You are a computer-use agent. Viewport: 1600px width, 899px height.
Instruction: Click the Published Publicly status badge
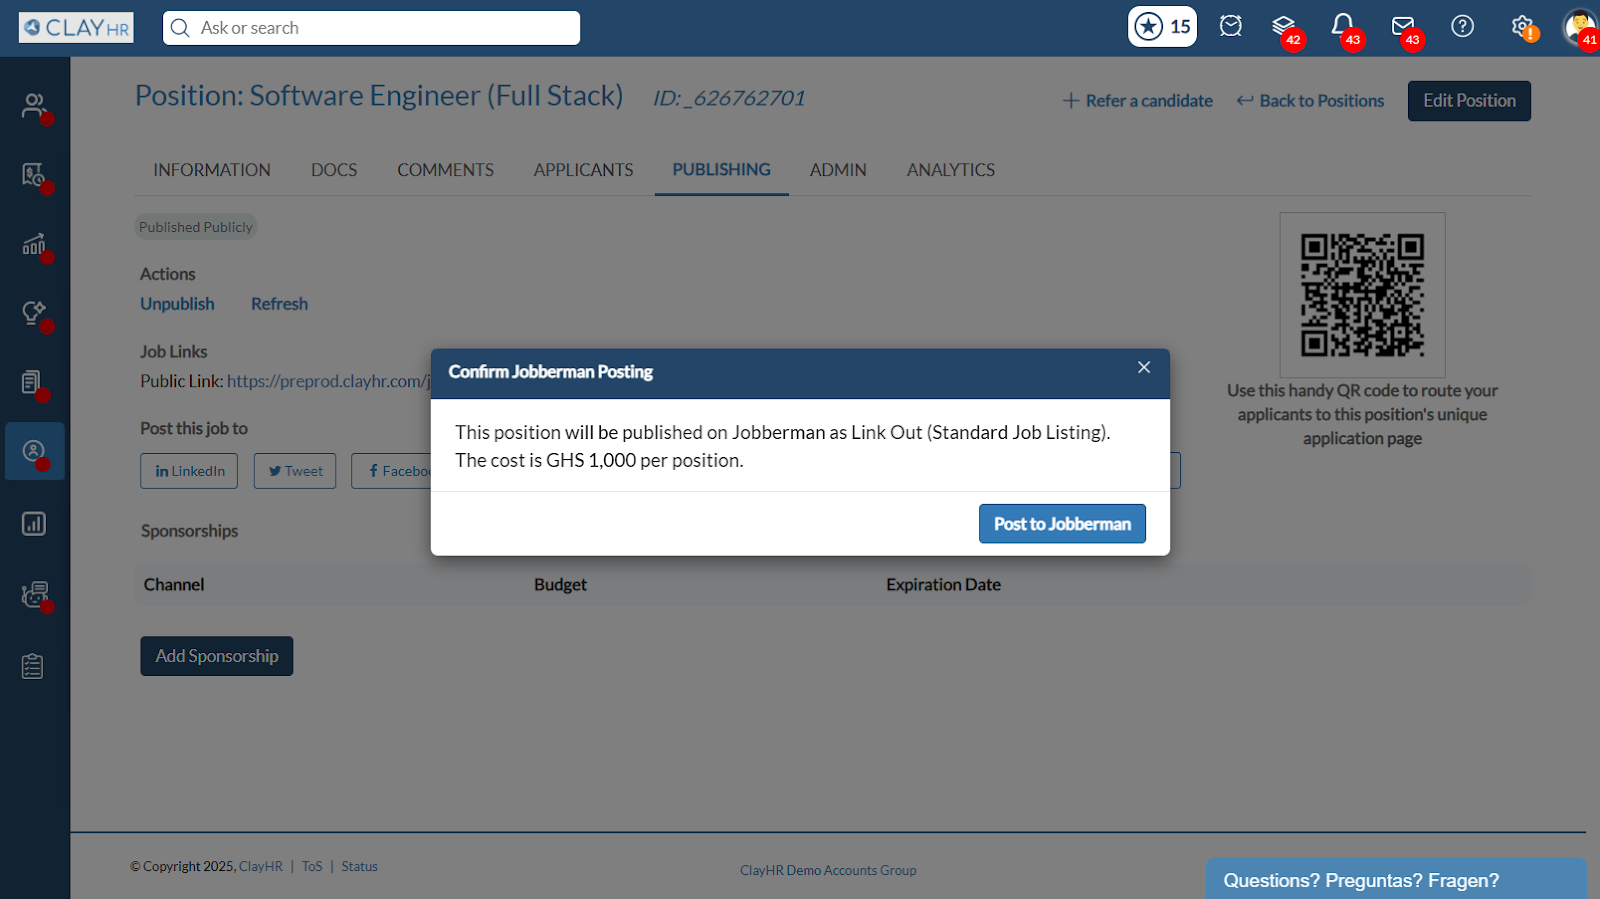pyautogui.click(x=196, y=227)
